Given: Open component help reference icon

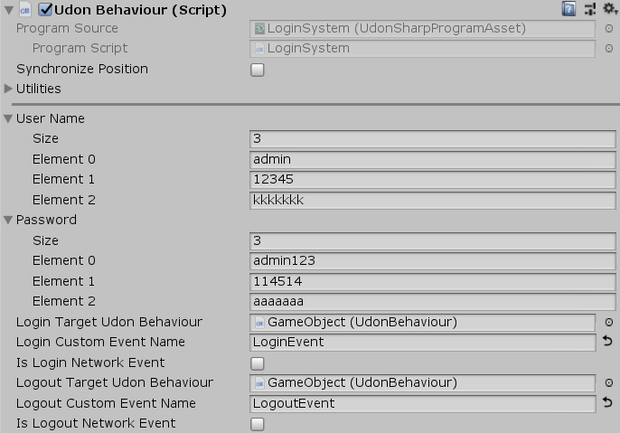Looking at the screenshot, I should [569, 9].
